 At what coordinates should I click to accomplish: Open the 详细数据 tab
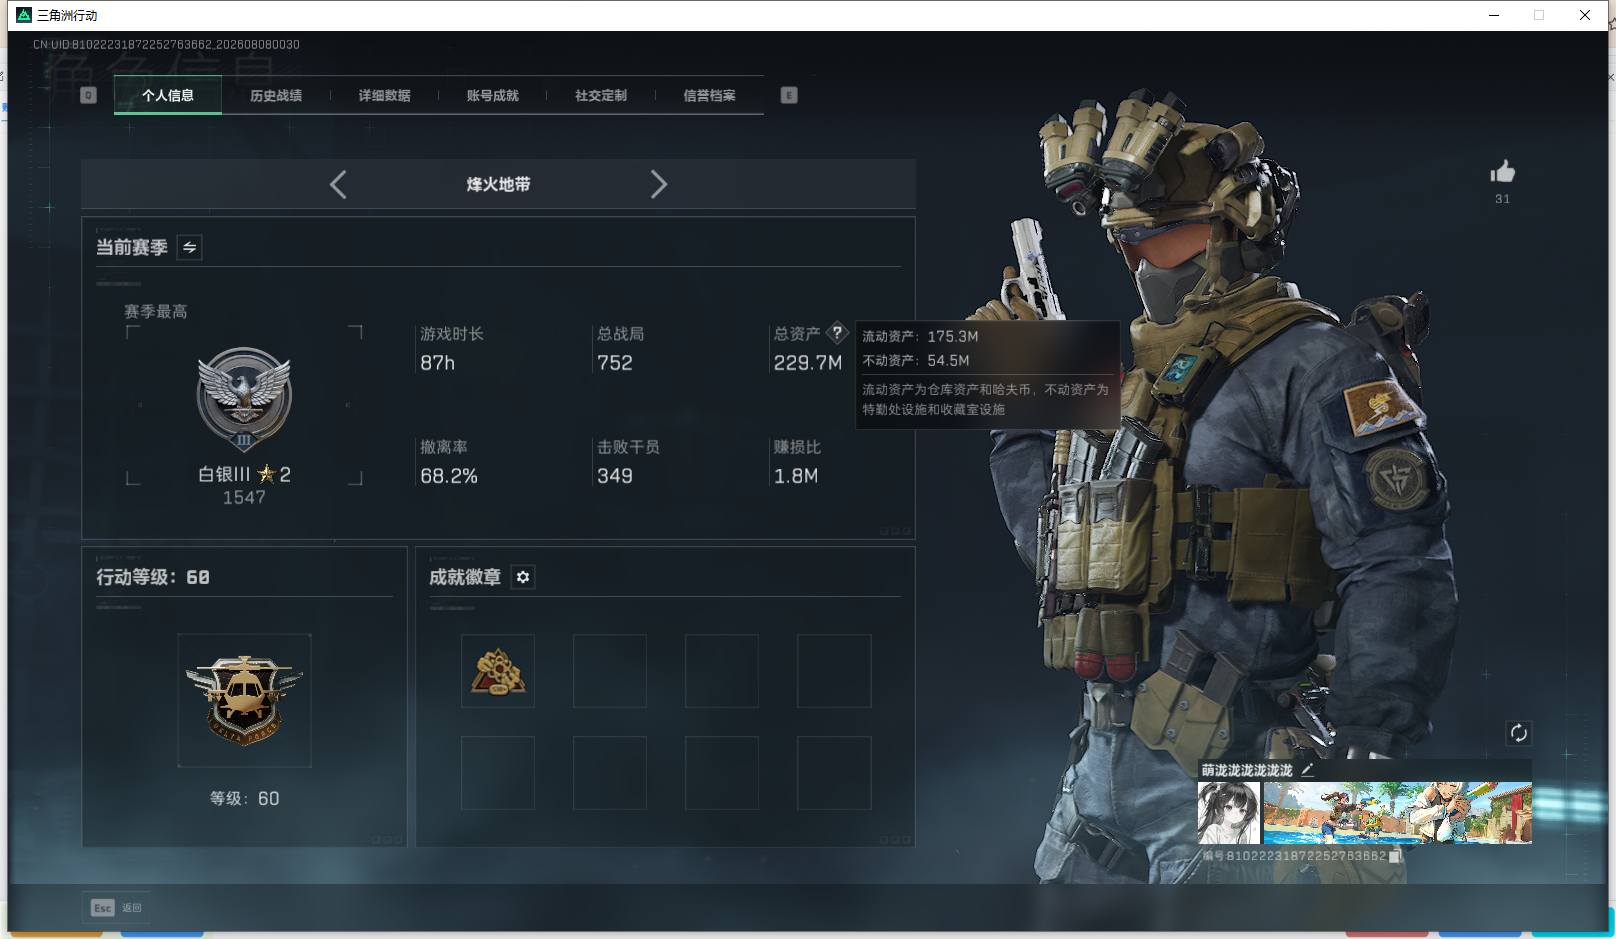click(x=384, y=96)
